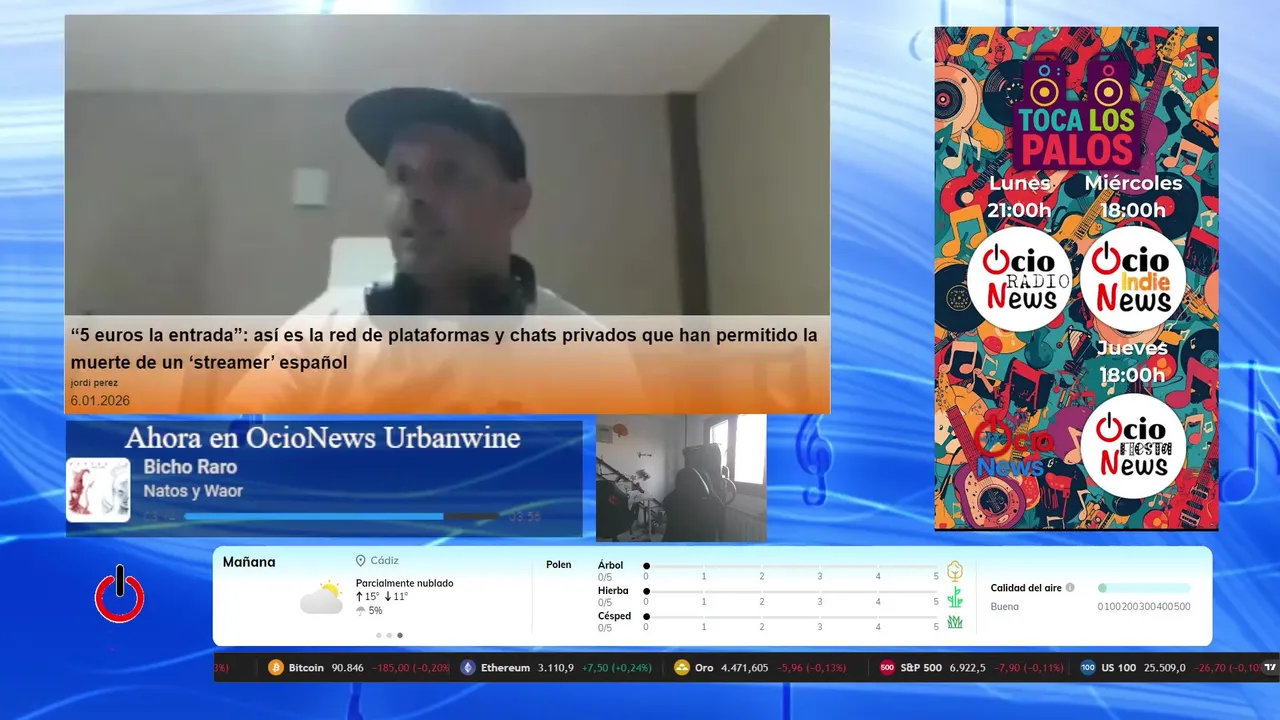Click the Bitcoin price 90.846
Viewport: 1280px width, 720px height.
348,668
